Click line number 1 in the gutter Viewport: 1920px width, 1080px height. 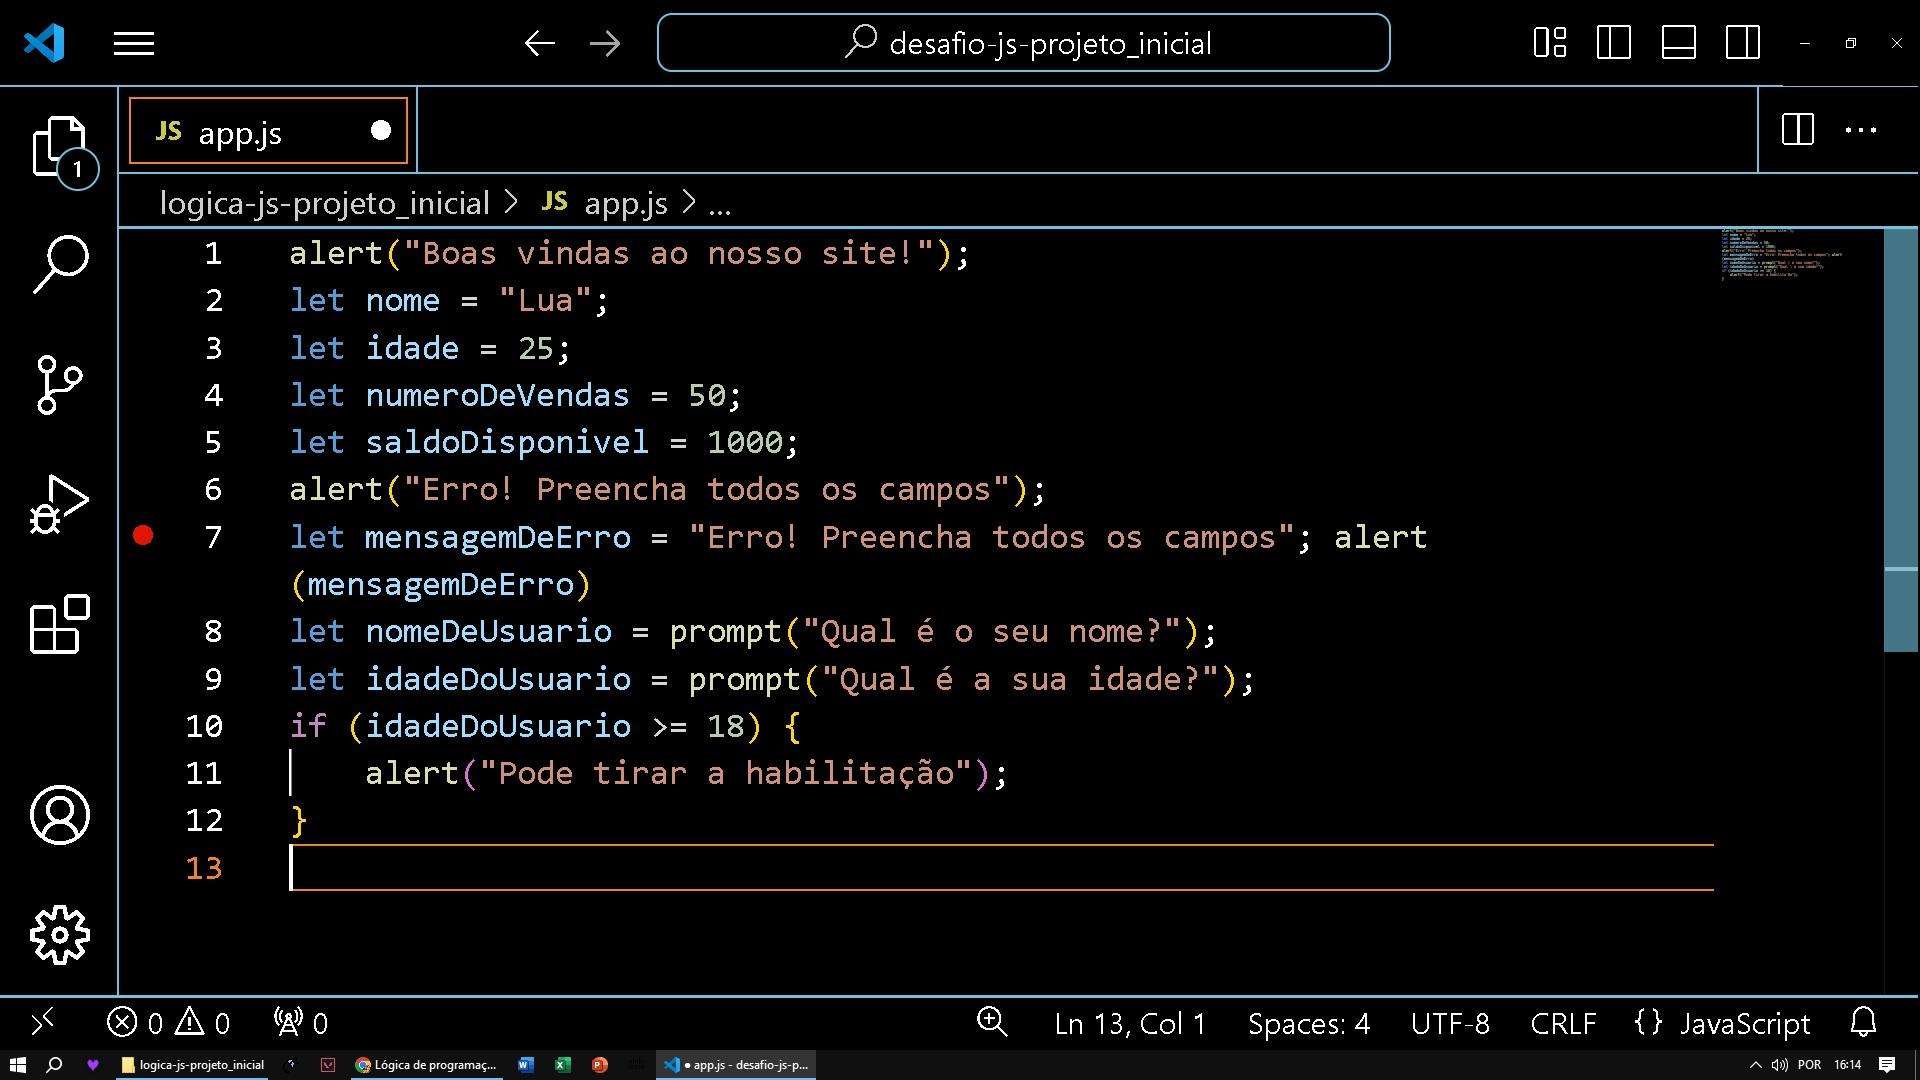point(213,254)
